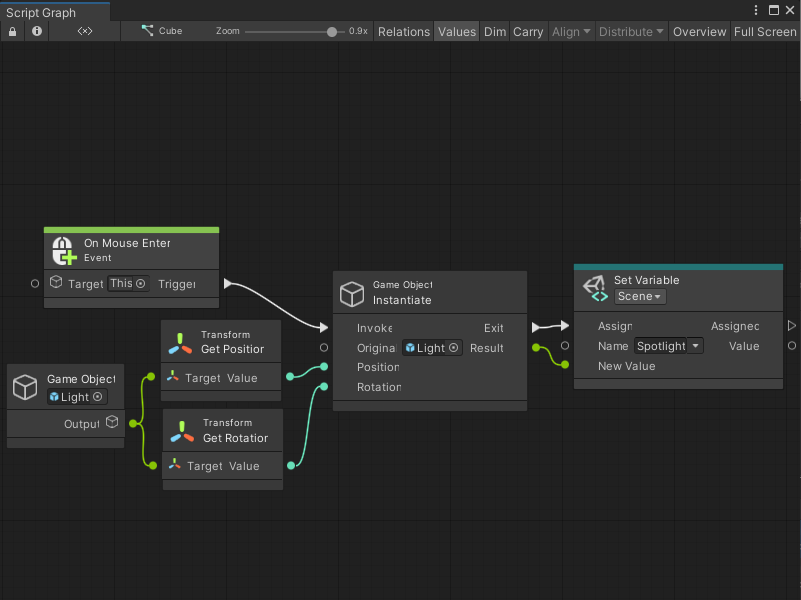
Task: Open the graph inspector info icon
Action: pos(36,31)
